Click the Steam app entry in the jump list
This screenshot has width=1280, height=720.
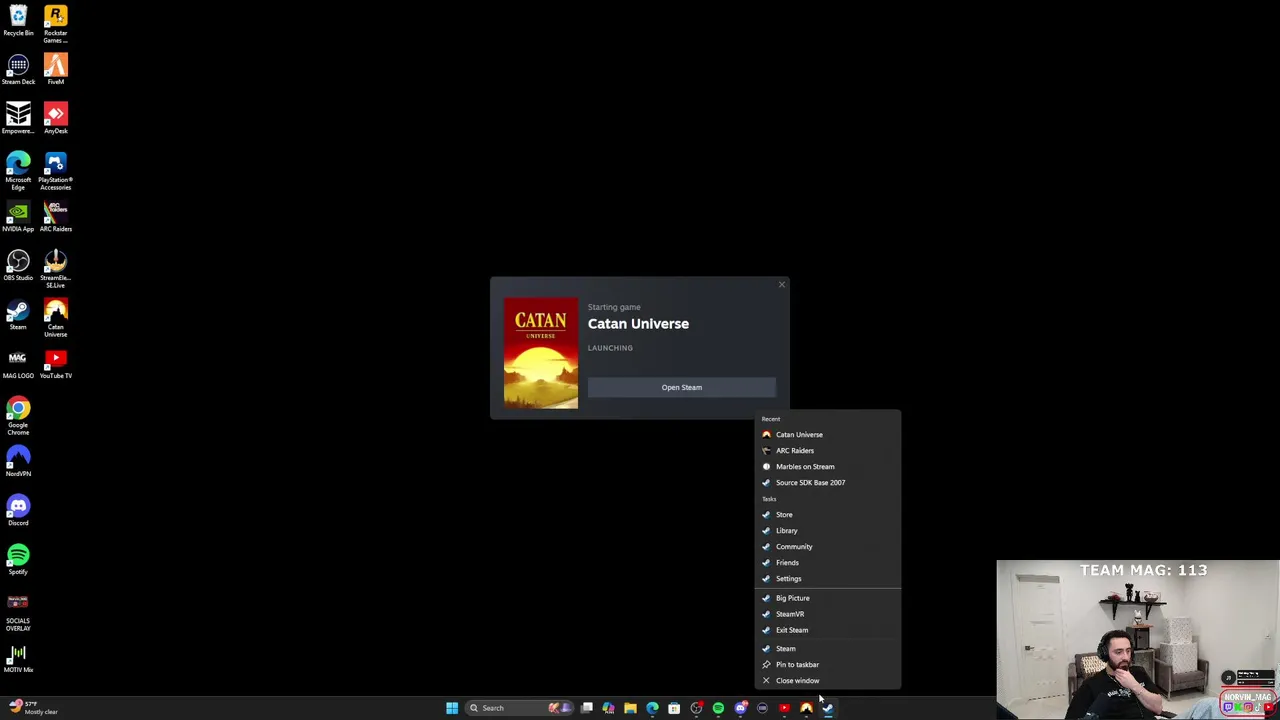point(827,648)
